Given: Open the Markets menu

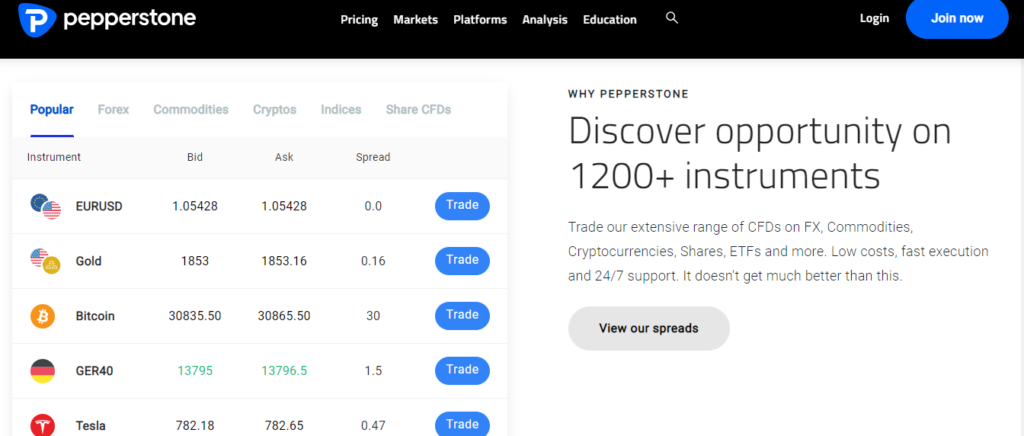Looking at the screenshot, I should click(x=415, y=20).
